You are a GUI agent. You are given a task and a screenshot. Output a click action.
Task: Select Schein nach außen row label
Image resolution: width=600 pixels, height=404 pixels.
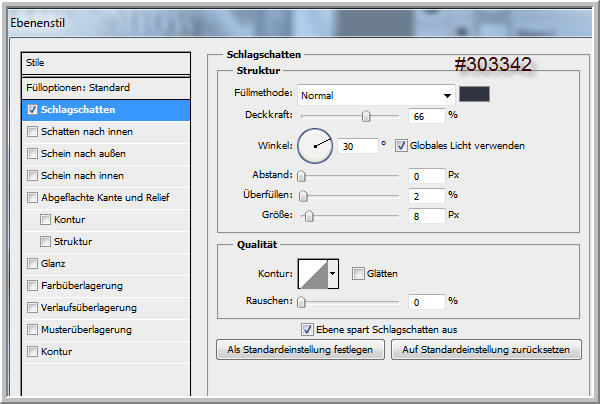(83, 154)
